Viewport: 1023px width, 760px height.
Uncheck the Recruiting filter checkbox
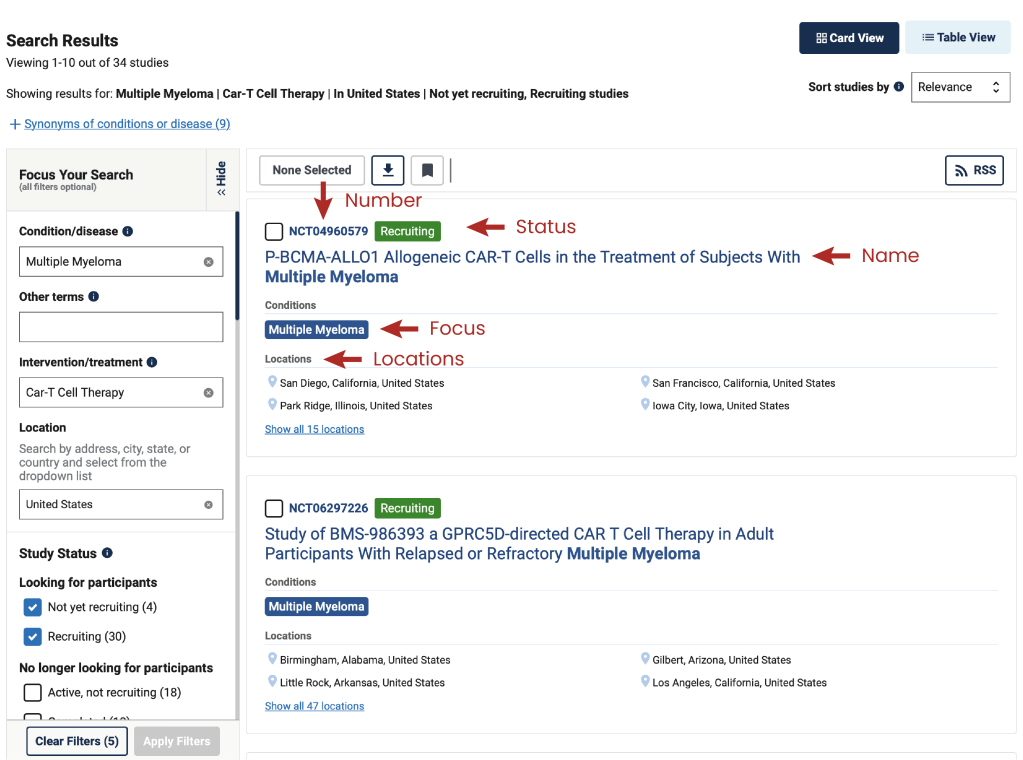click(x=33, y=636)
